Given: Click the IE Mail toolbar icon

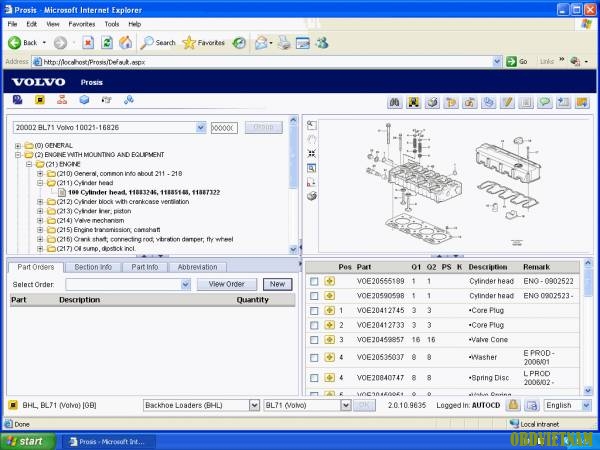Looking at the screenshot, I should (261, 42).
